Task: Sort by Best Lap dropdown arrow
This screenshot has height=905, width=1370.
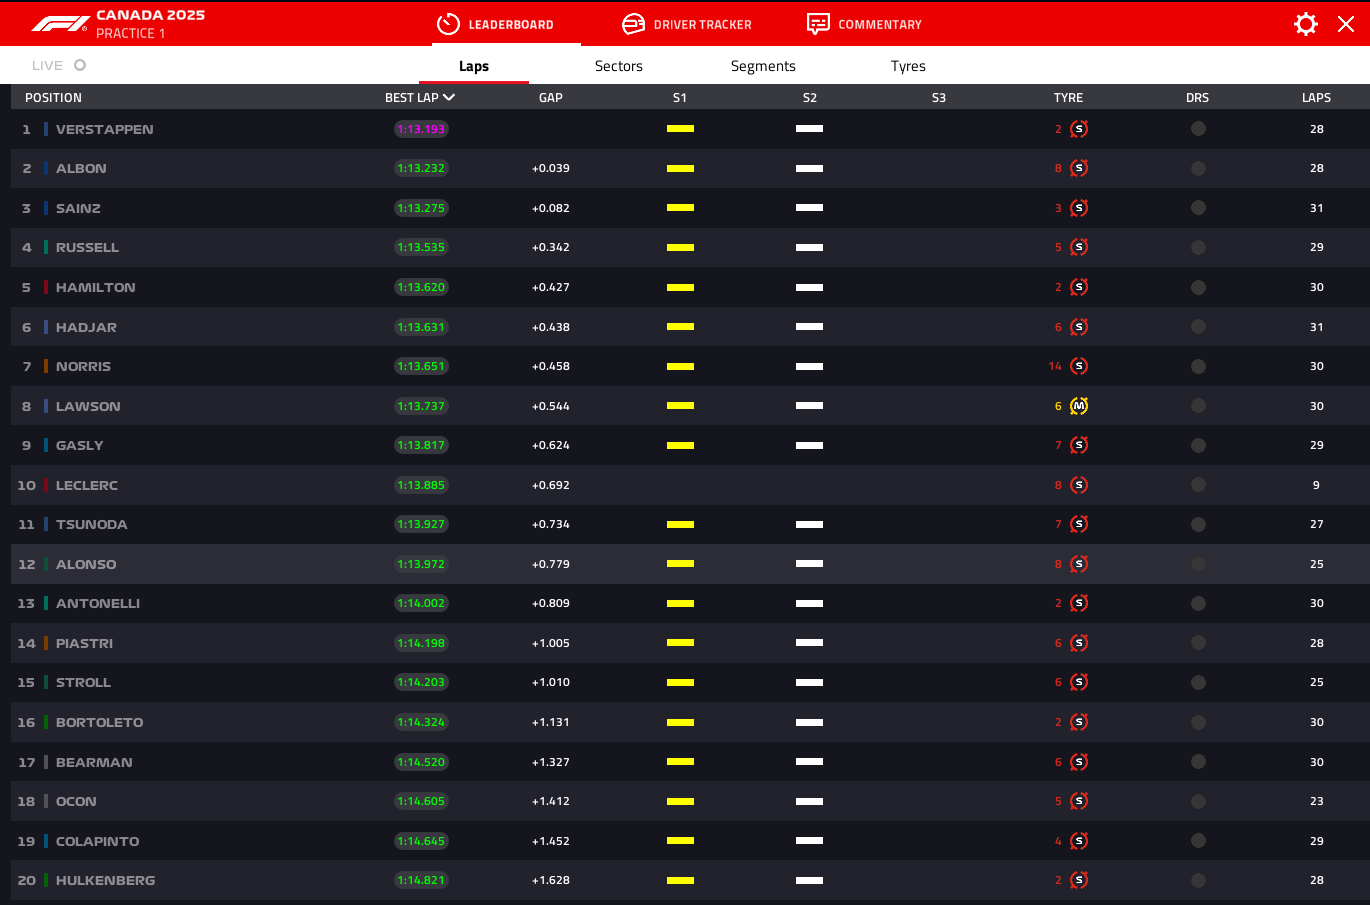Action: (x=449, y=97)
